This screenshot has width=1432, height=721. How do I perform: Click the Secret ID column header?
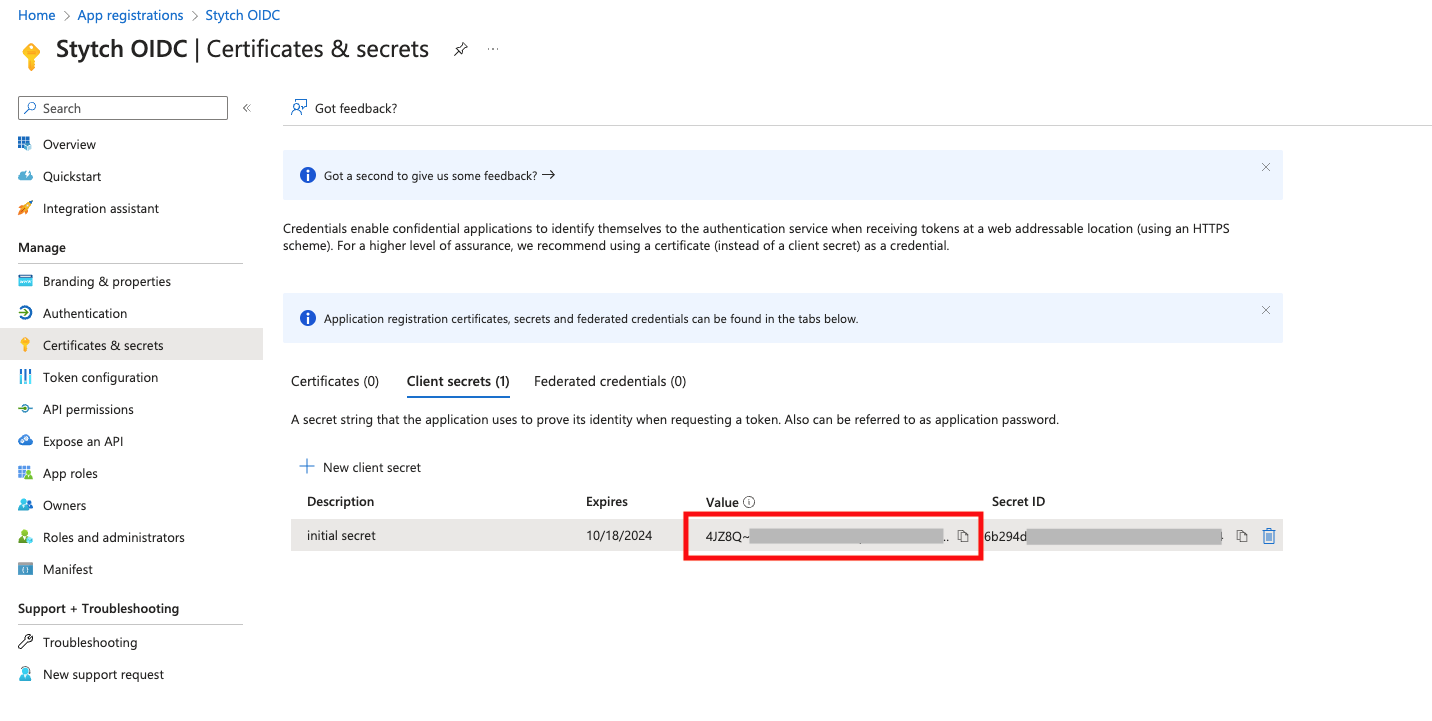coord(1018,502)
